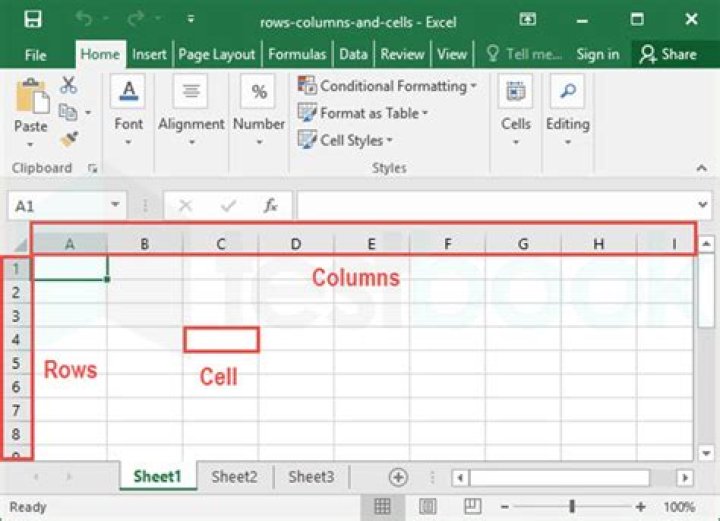The width and height of the screenshot is (720, 521).
Task: Switch to Sheet2 tab
Action: coord(235,477)
